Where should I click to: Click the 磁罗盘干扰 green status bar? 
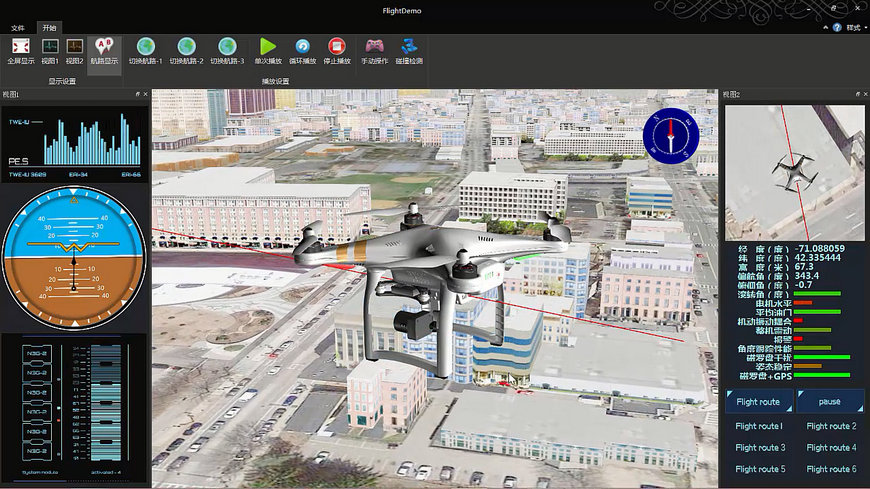click(822, 357)
